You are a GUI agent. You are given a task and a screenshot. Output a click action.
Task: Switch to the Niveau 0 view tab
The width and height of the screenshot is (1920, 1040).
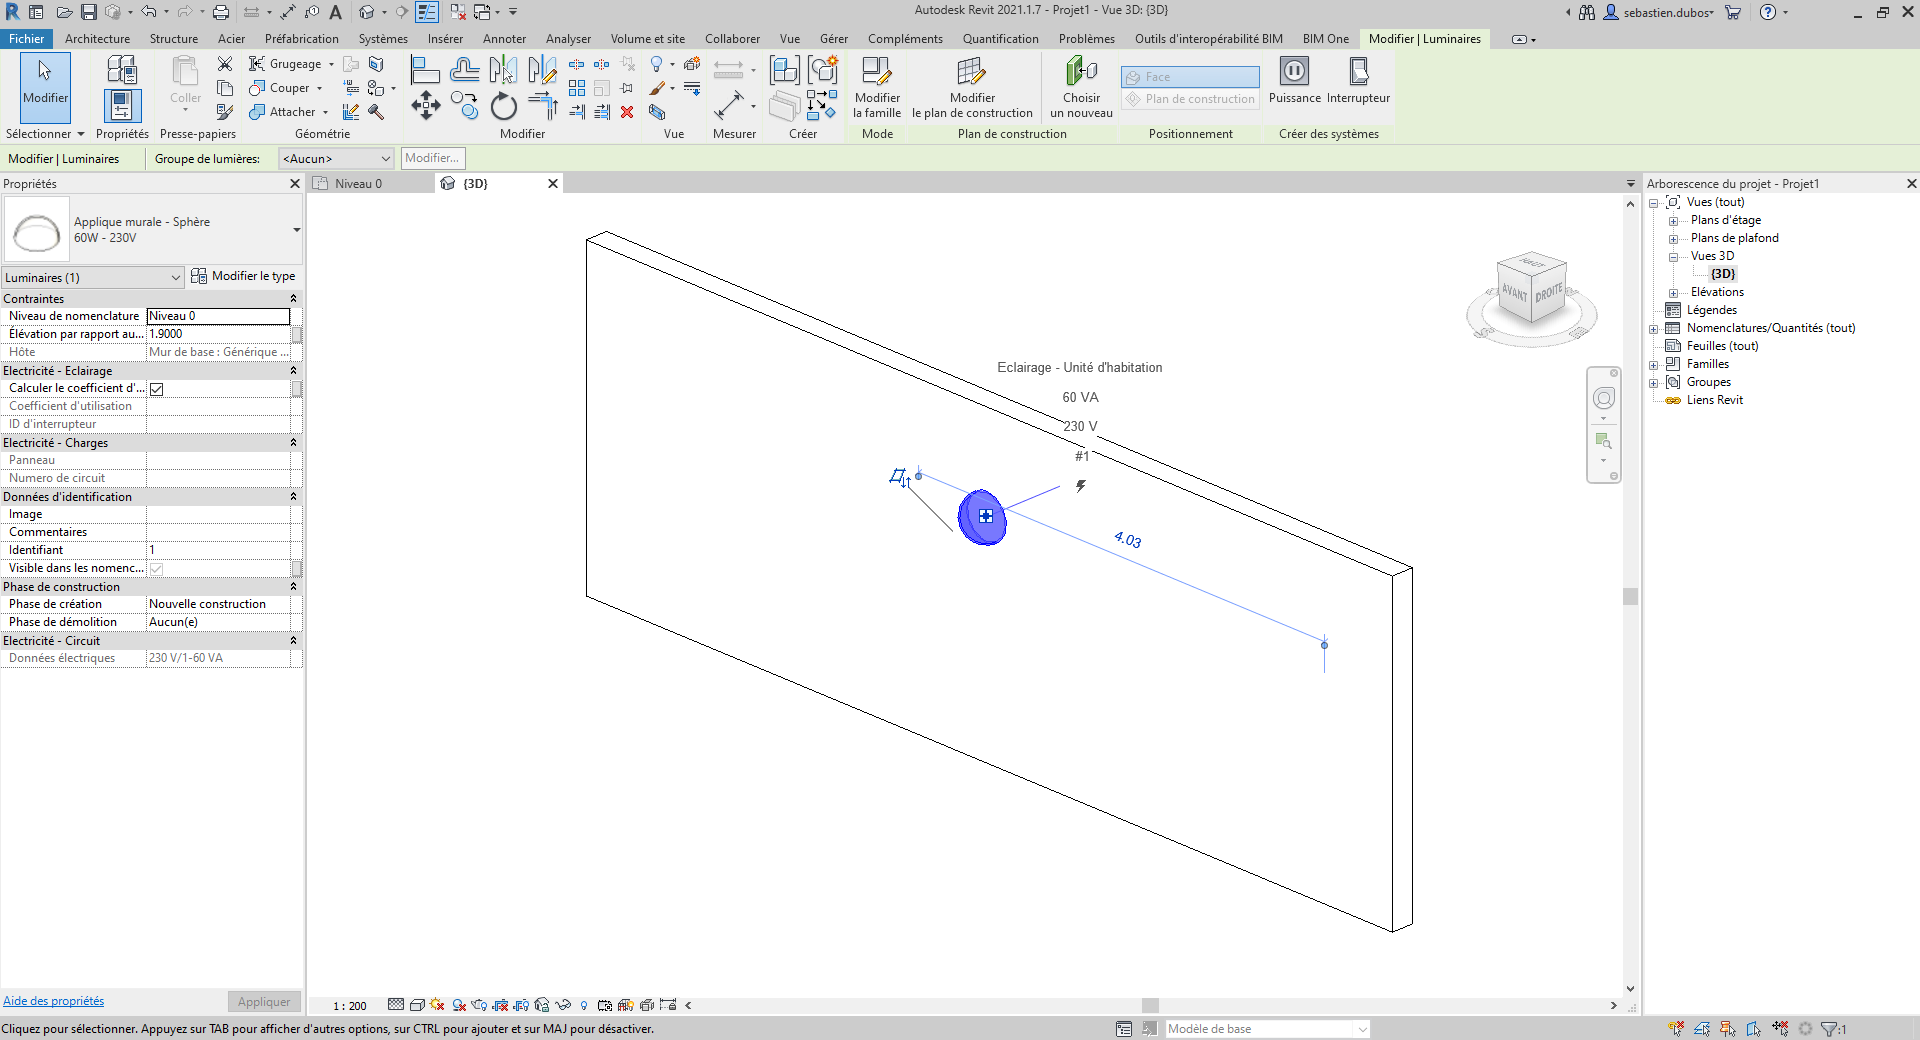pos(358,184)
